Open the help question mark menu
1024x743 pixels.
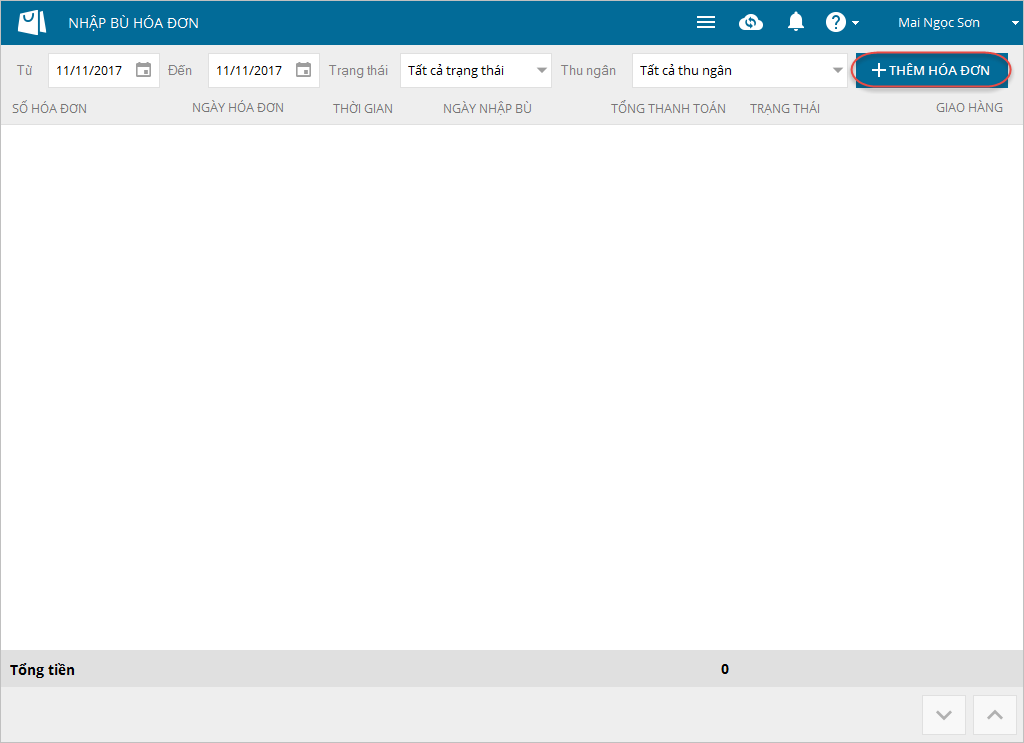[835, 22]
